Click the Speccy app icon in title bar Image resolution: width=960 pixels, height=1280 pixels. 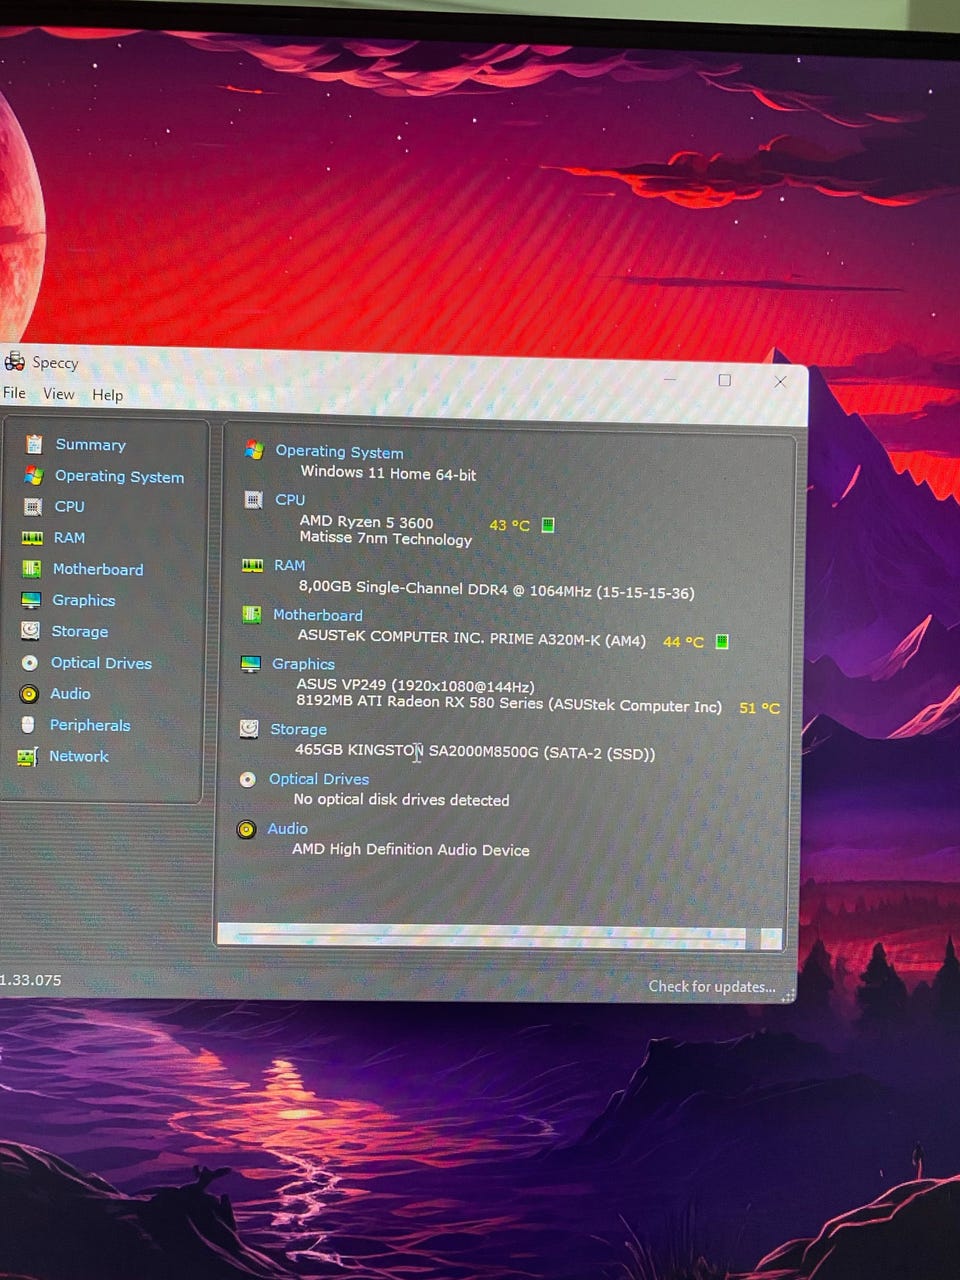(14, 361)
